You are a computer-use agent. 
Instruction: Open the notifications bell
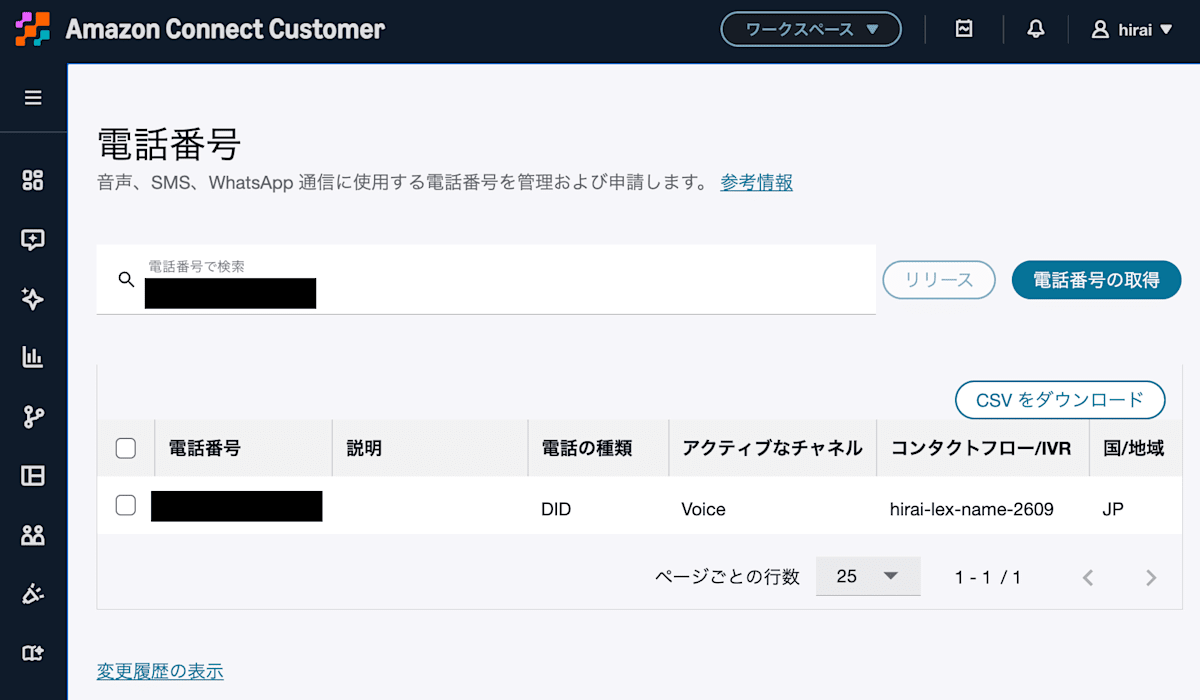1036,30
